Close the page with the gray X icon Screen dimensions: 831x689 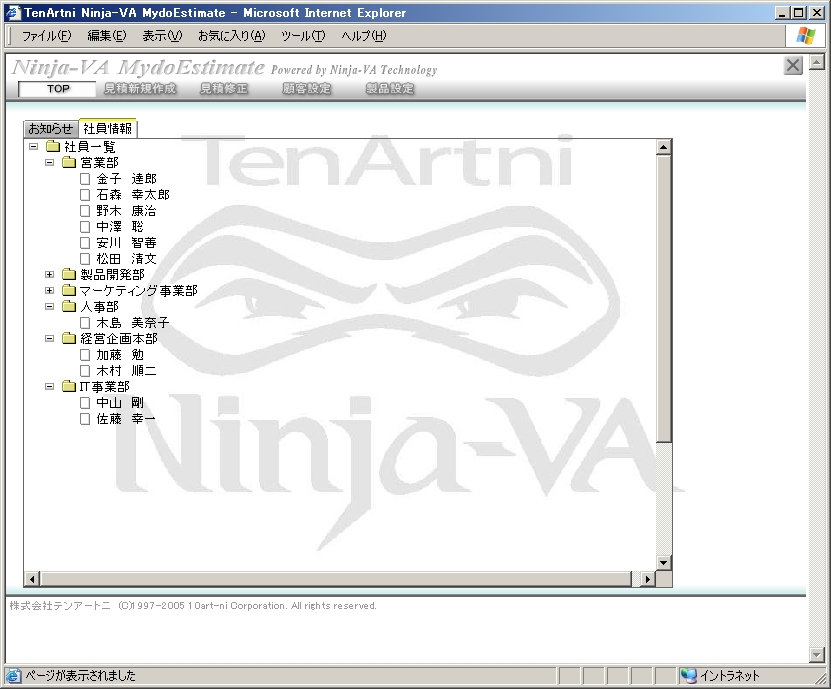793,66
